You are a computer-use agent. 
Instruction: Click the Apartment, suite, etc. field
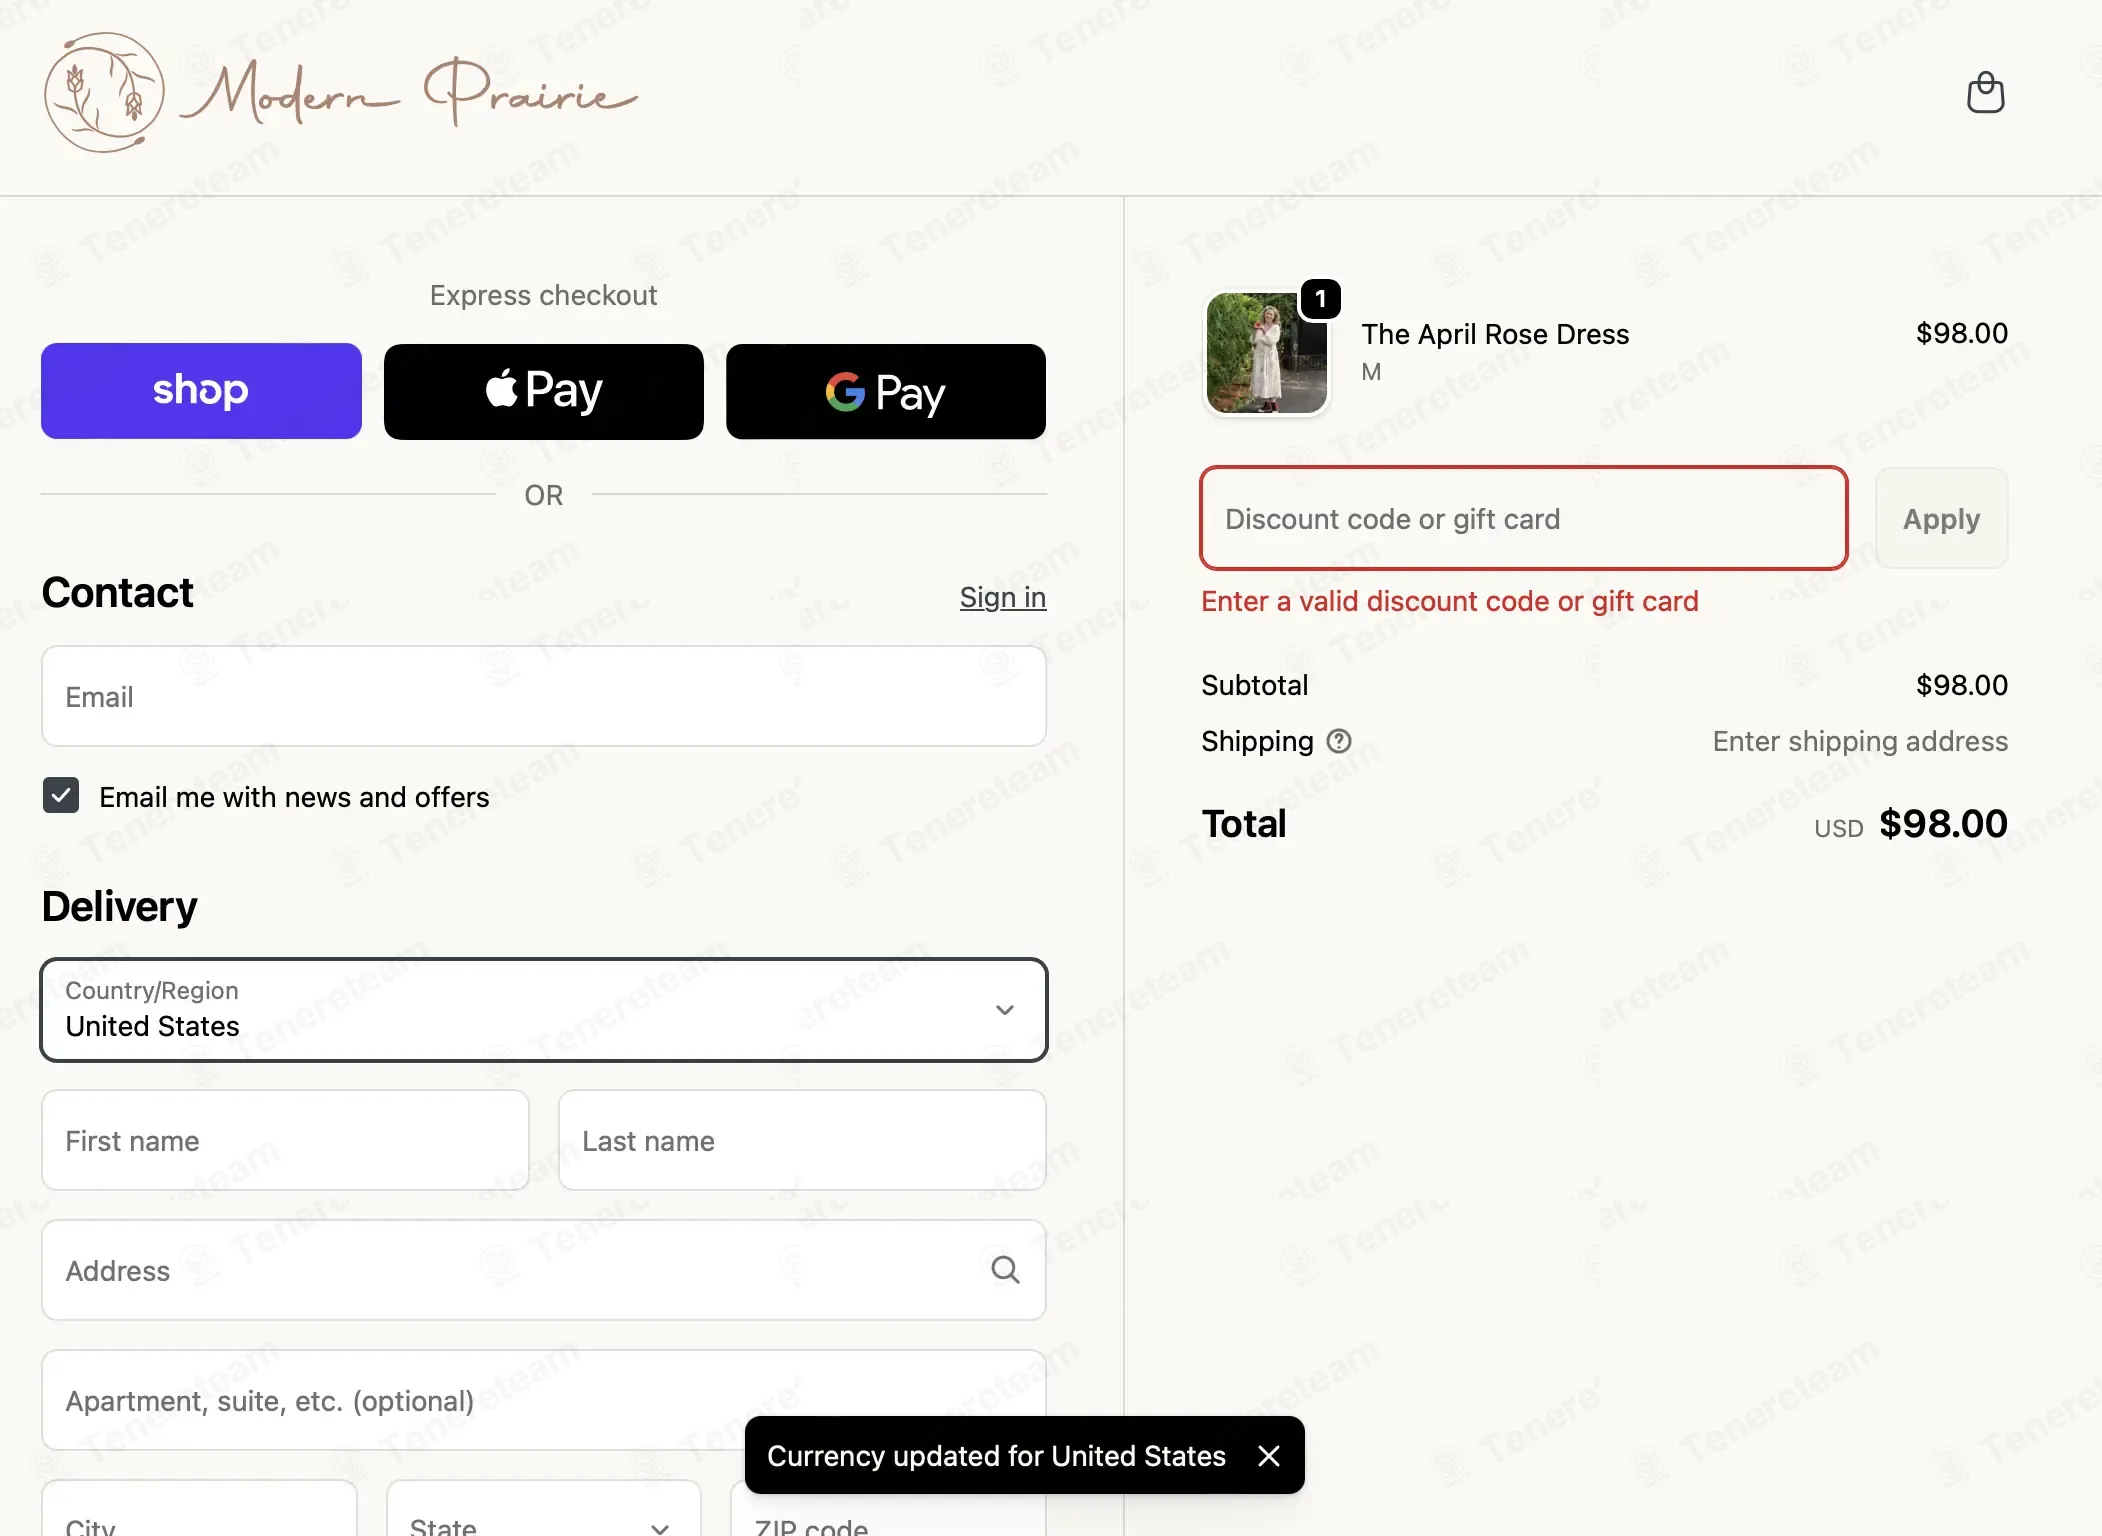point(544,1400)
